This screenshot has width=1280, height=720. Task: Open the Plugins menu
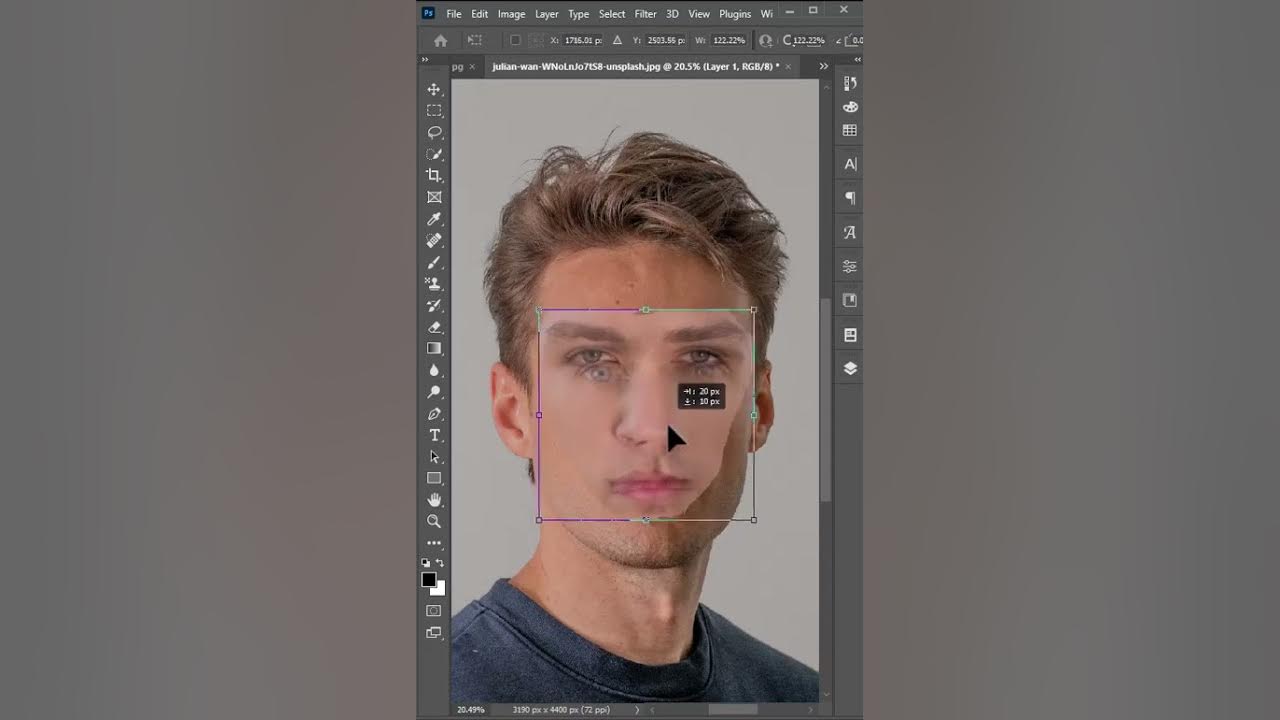coord(735,14)
